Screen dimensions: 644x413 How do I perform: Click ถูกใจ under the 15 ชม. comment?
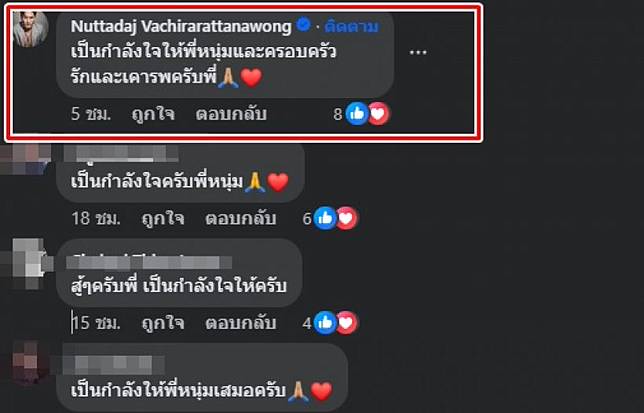163,324
